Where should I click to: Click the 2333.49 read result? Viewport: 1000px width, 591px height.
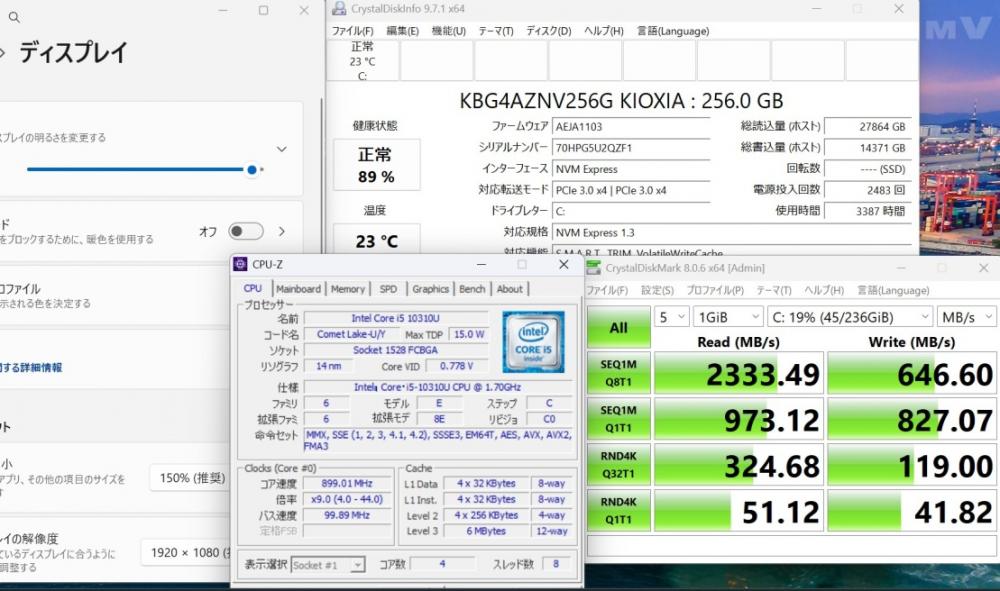(739, 374)
